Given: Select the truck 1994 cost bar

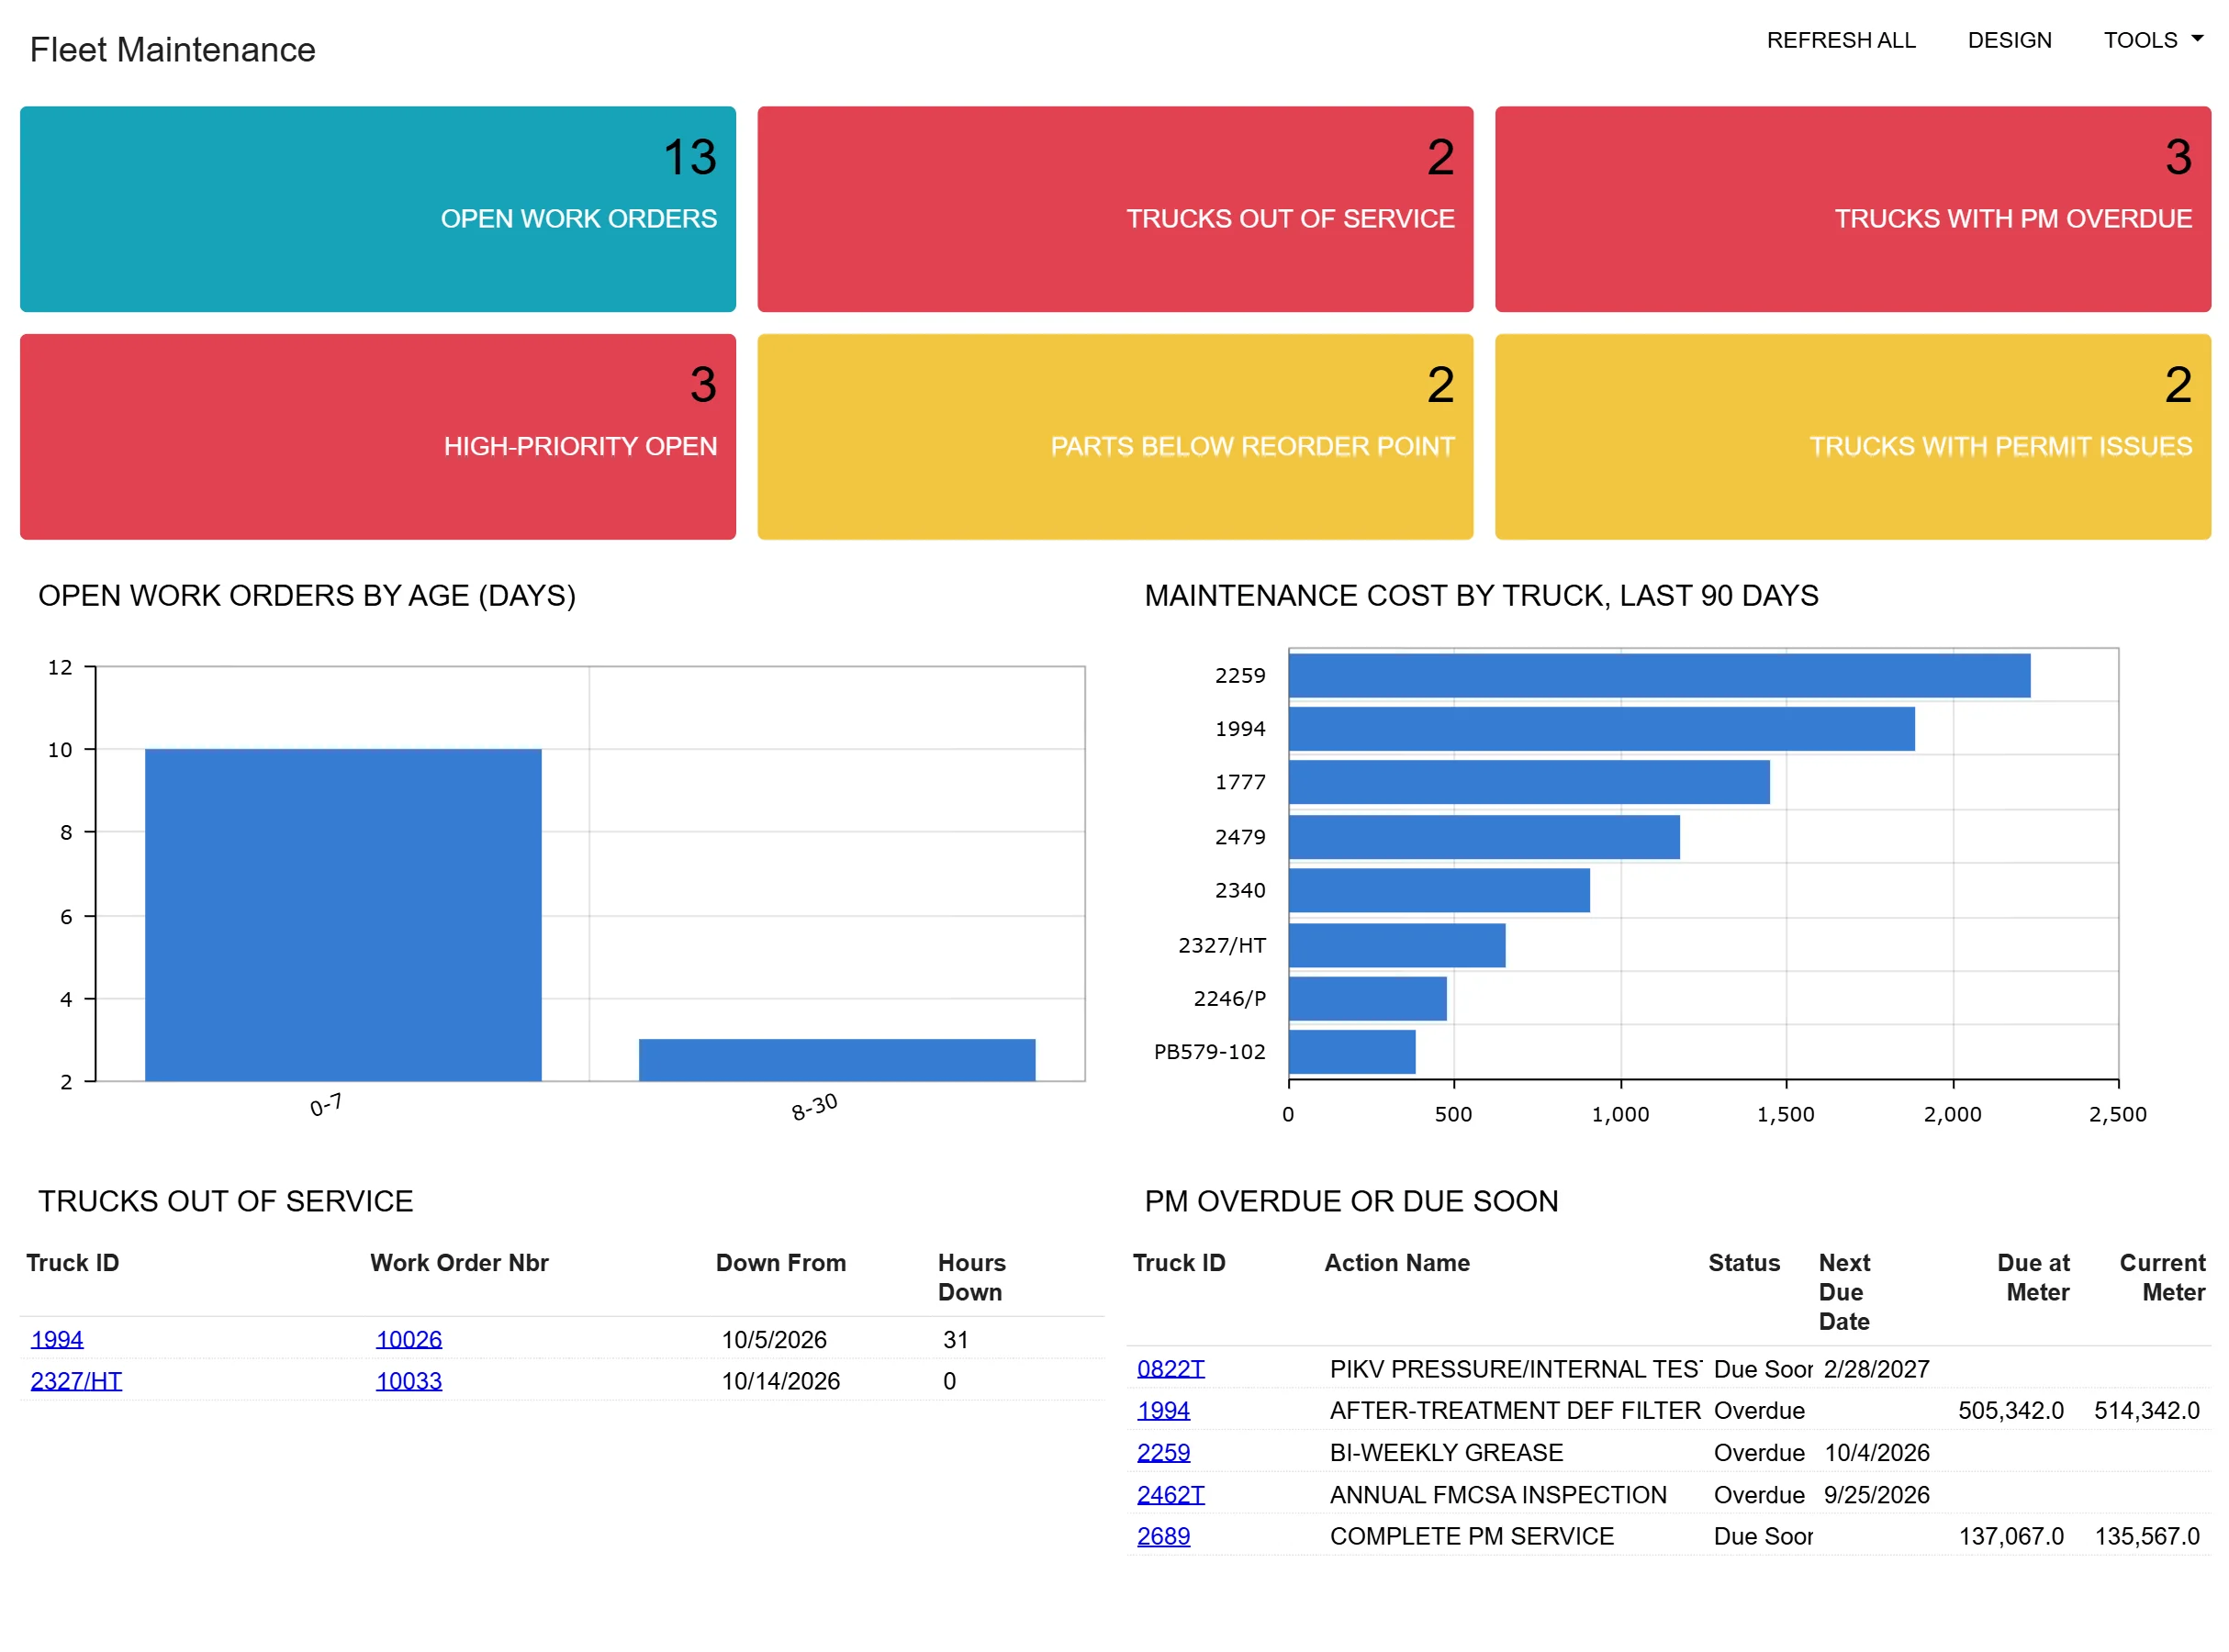Looking at the screenshot, I should pos(1601,729).
